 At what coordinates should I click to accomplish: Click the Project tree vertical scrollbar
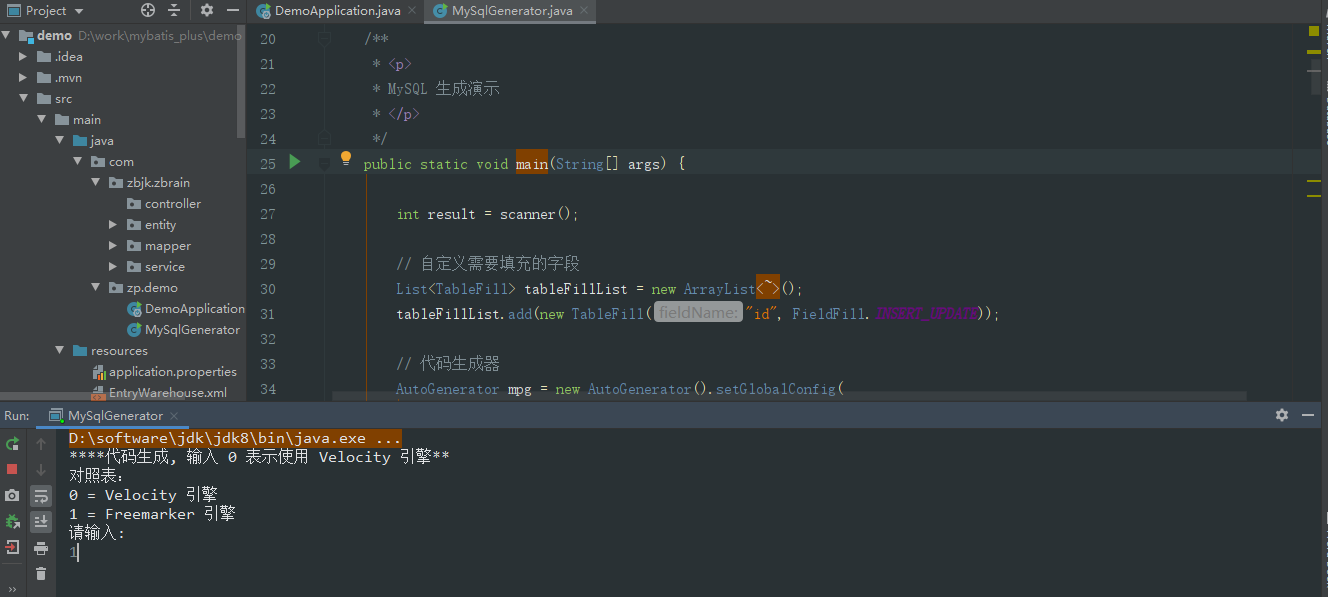click(x=242, y=81)
